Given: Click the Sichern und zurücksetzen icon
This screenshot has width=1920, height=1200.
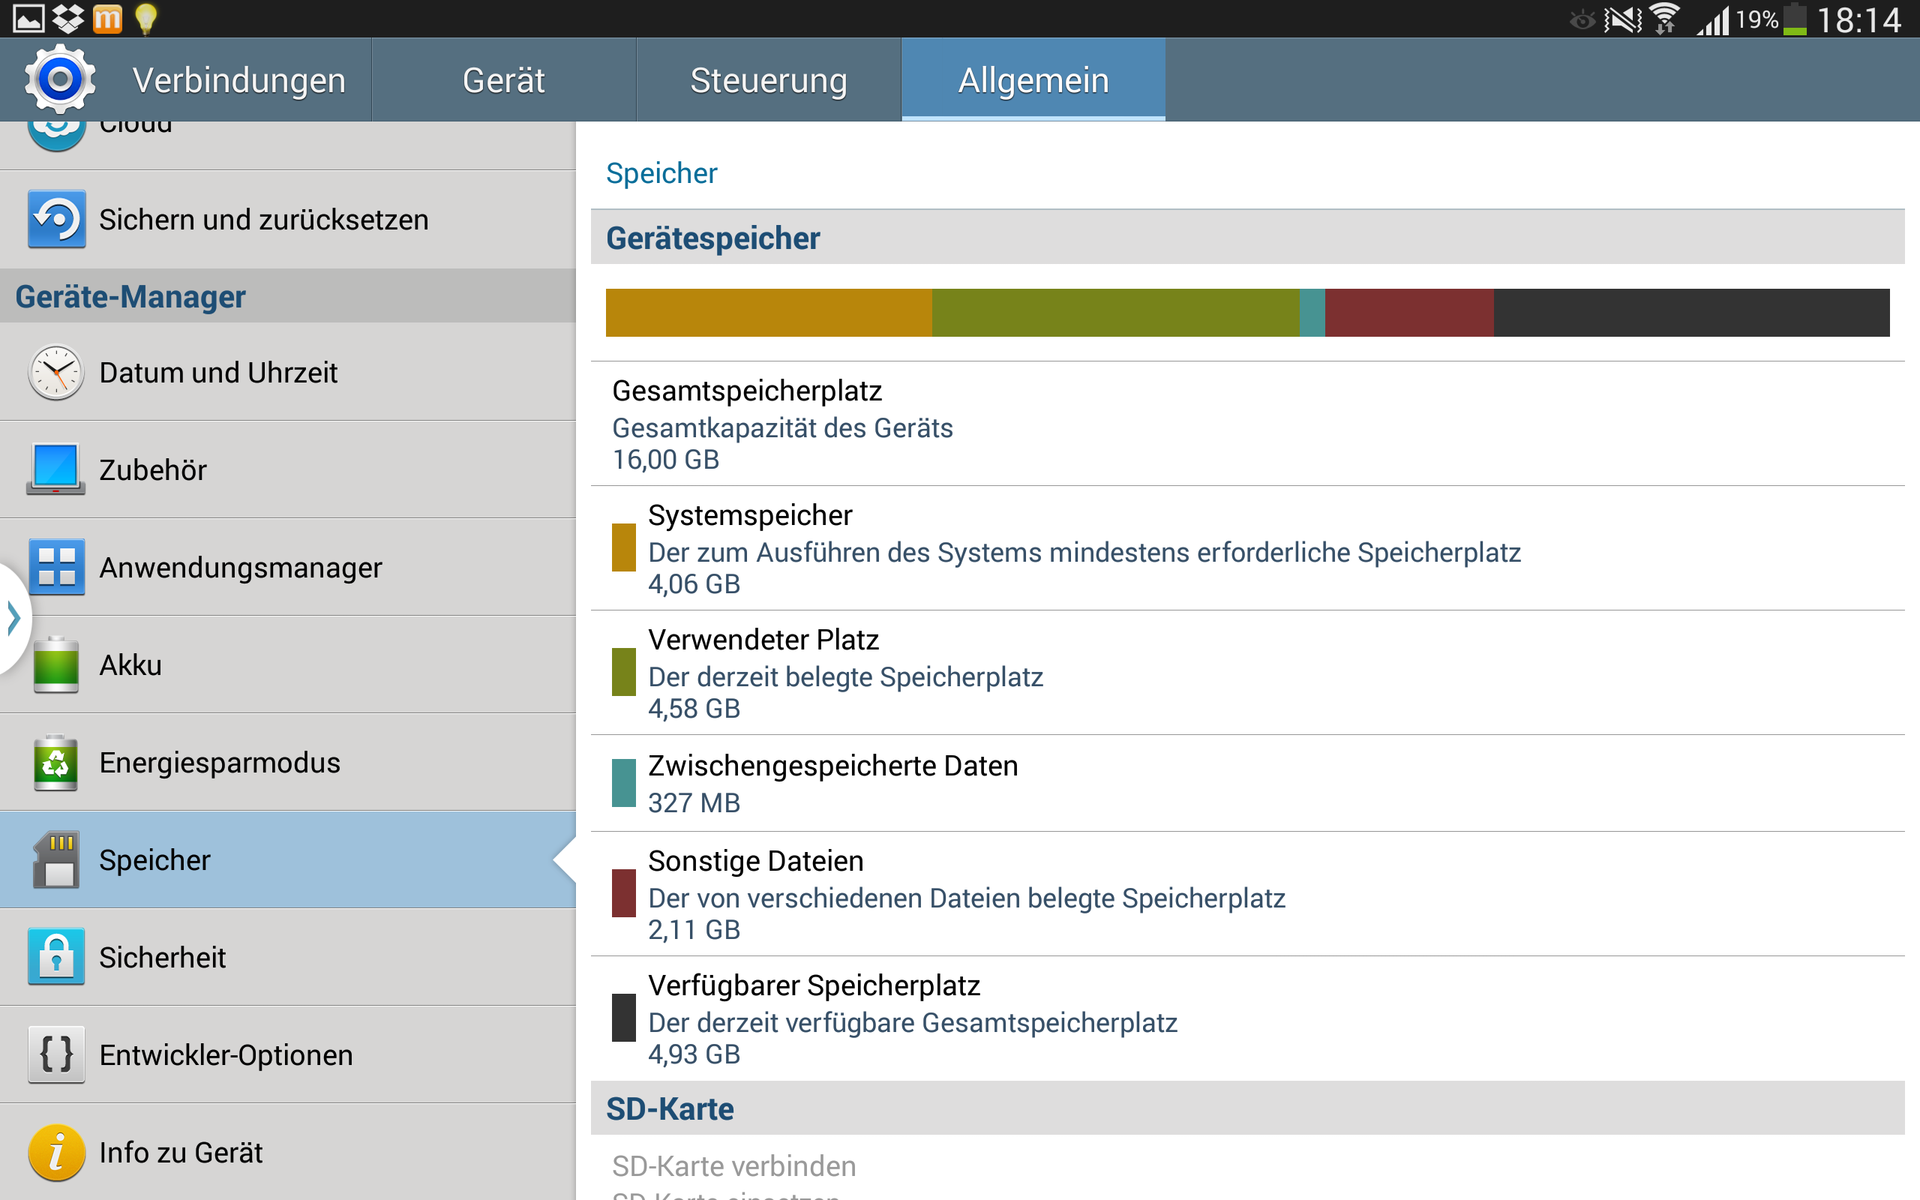Looking at the screenshot, I should coord(56,219).
